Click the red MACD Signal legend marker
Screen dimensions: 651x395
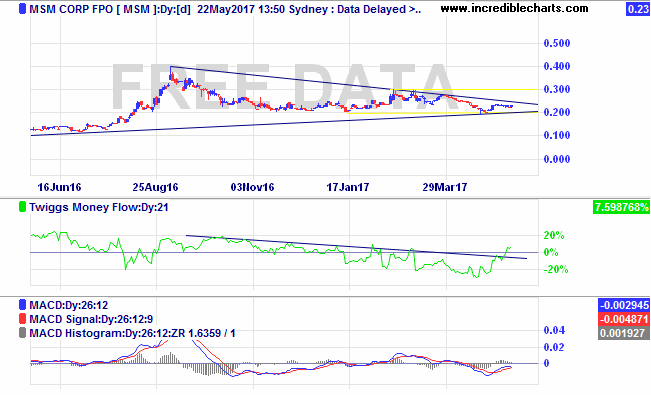[22, 319]
